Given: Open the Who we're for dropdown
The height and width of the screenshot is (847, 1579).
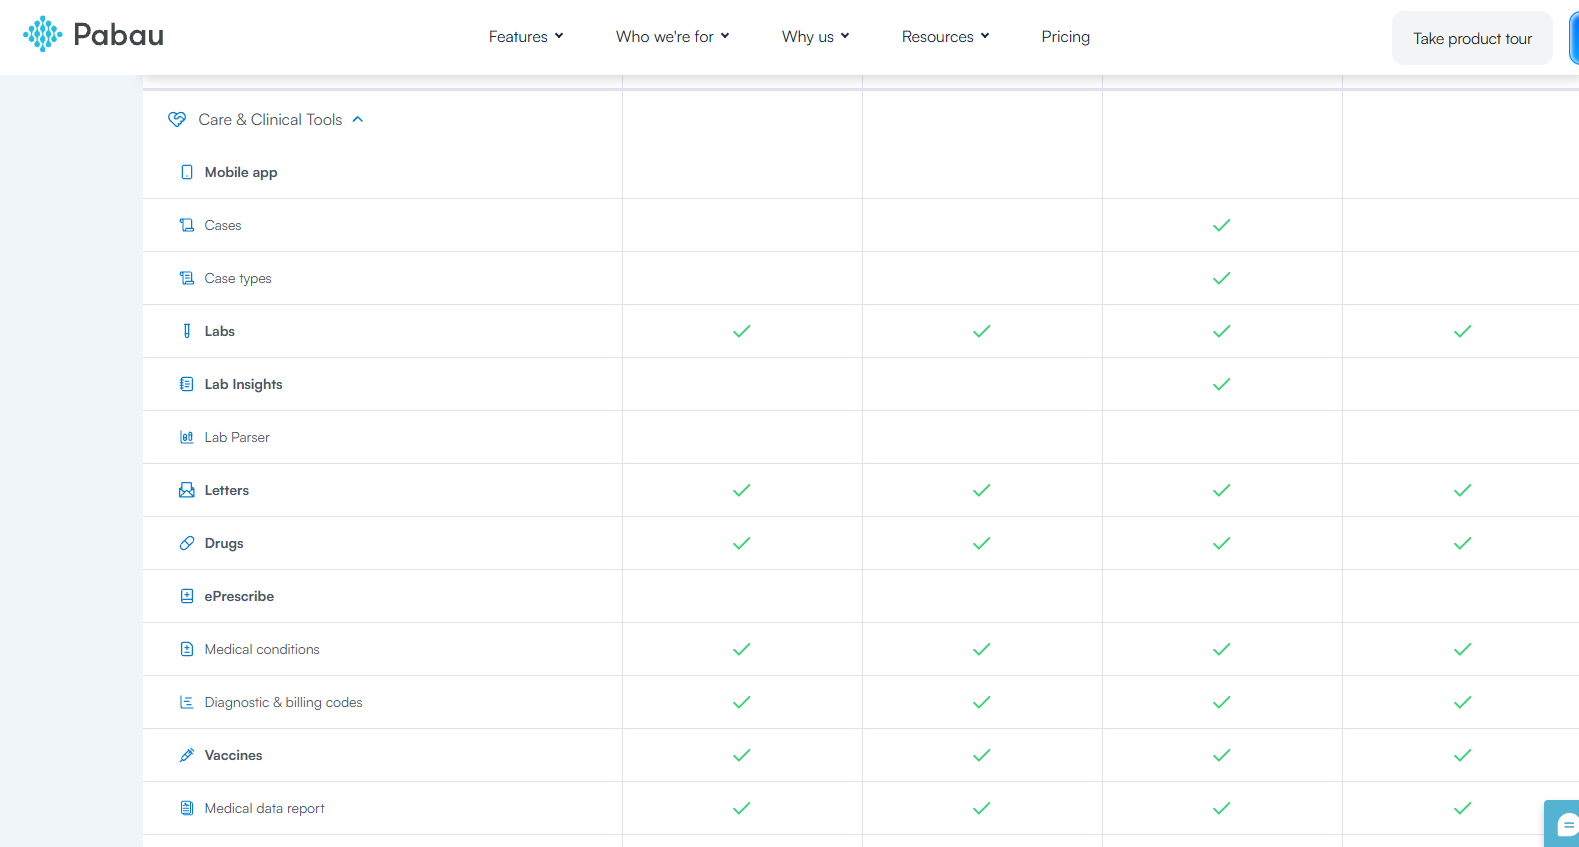Looking at the screenshot, I should point(673,37).
